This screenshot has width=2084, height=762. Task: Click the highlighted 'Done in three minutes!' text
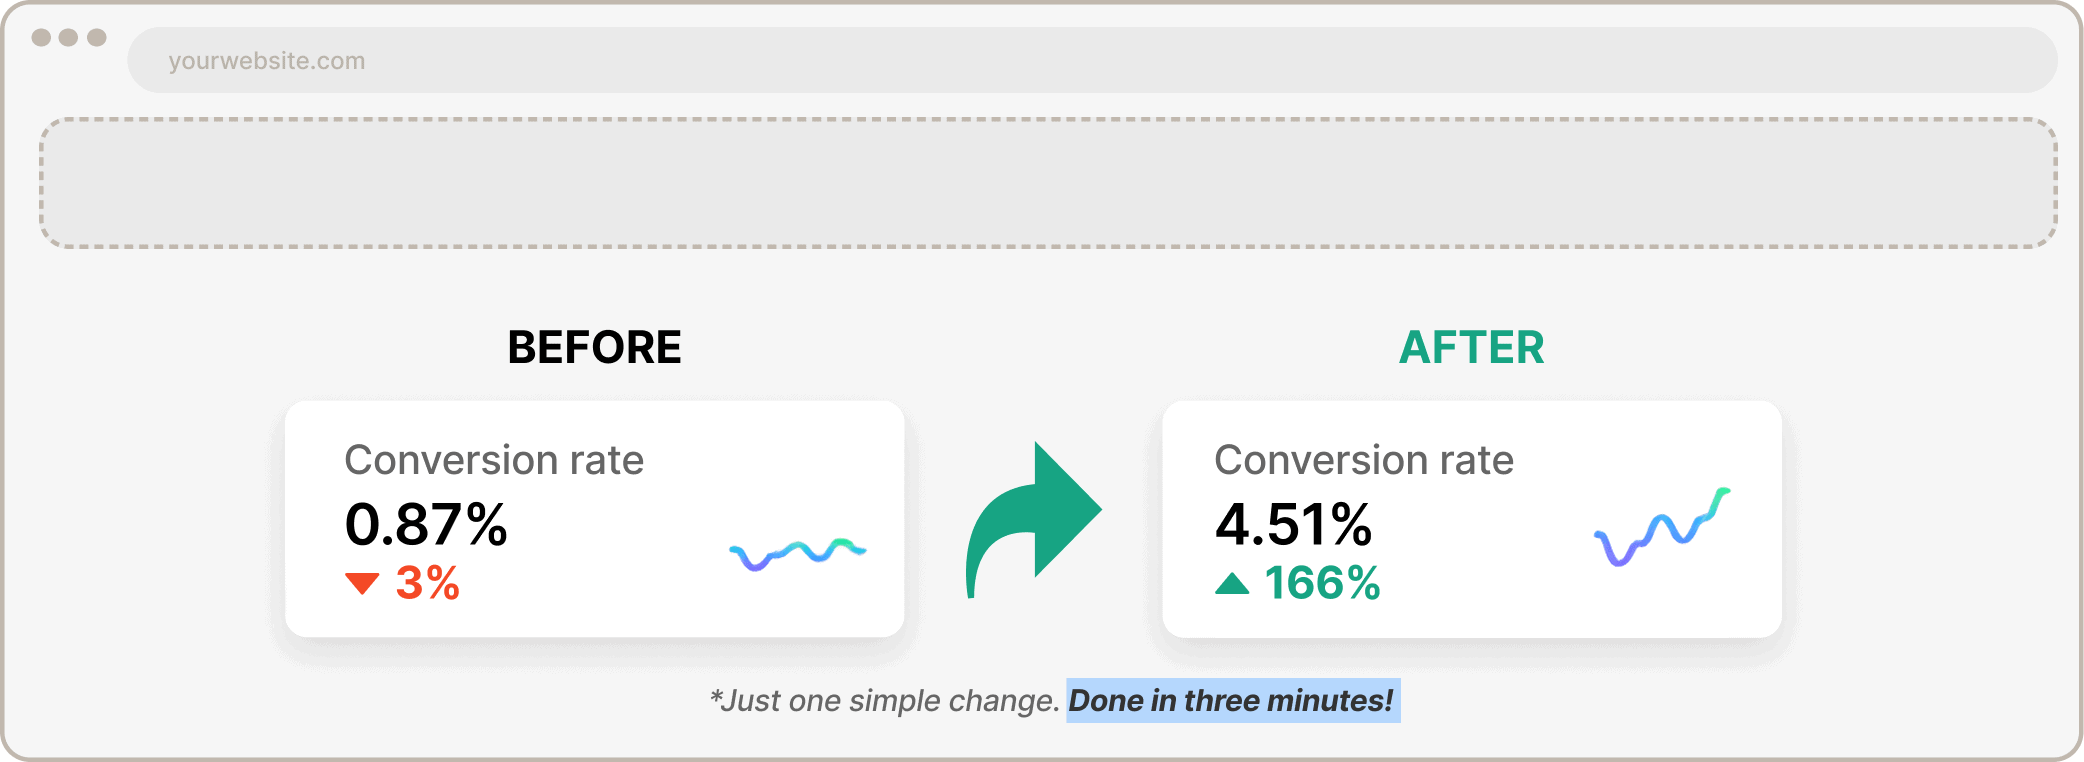[1232, 700]
